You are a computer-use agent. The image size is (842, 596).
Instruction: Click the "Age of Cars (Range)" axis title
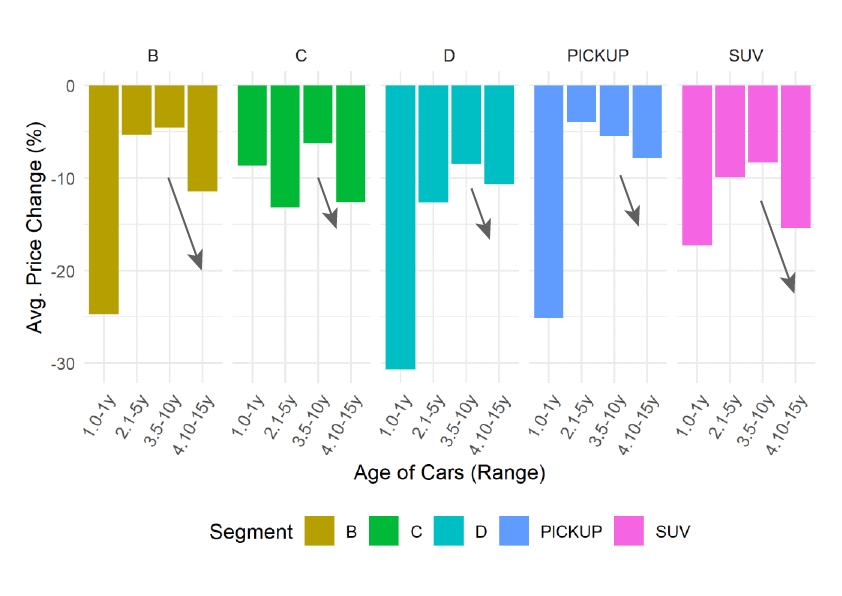coord(449,473)
